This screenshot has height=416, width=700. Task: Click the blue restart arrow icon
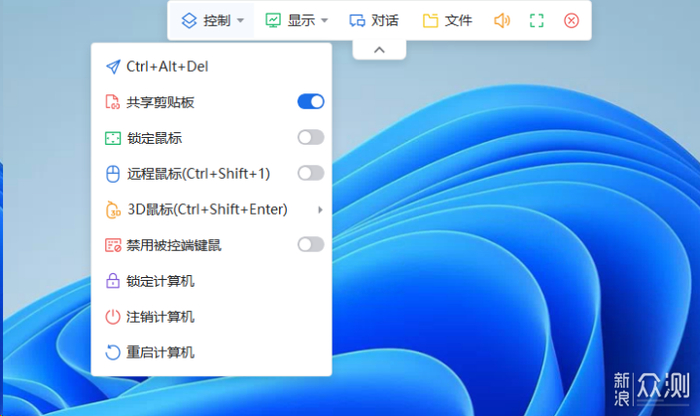pyautogui.click(x=112, y=352)
